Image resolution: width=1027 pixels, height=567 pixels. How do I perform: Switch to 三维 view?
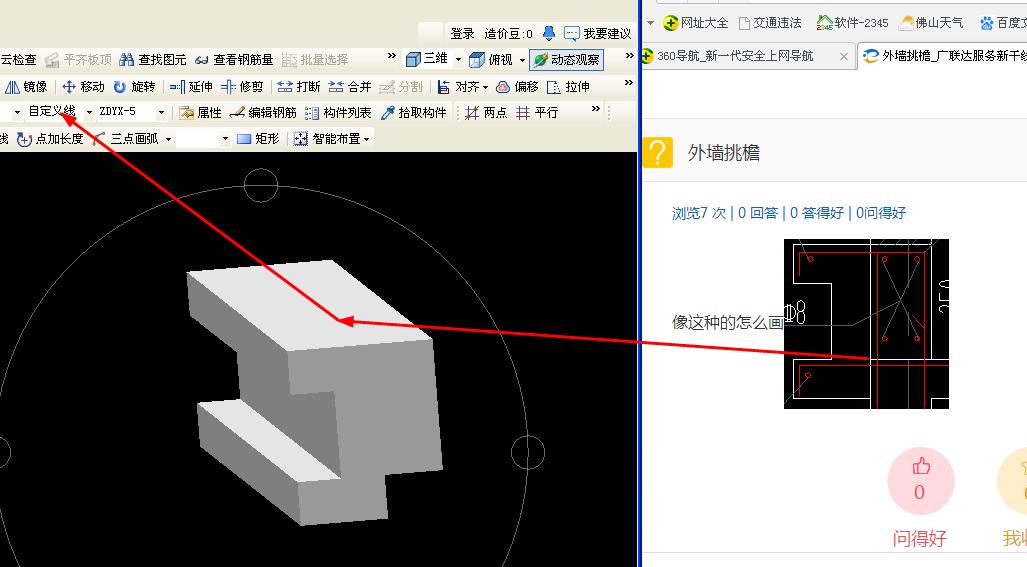427,59
